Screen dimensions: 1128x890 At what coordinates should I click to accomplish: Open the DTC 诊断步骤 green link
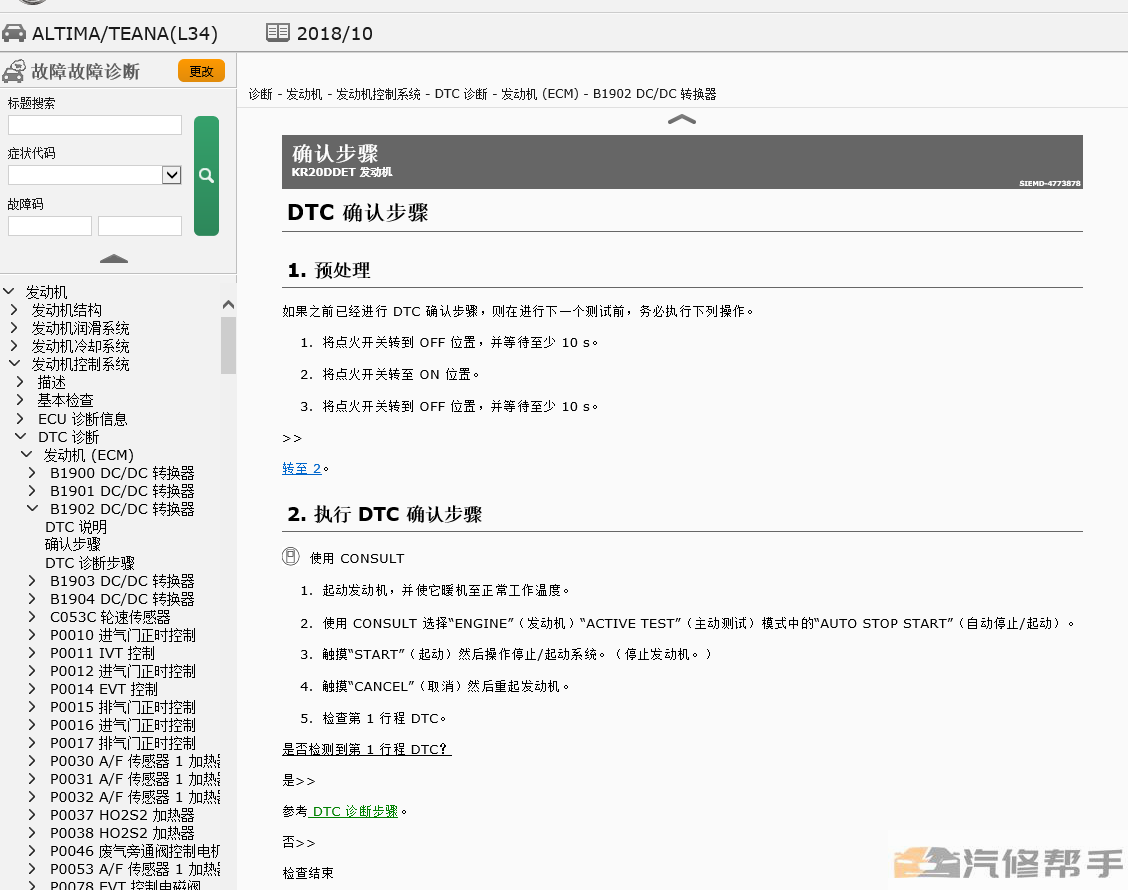[354, 811]
